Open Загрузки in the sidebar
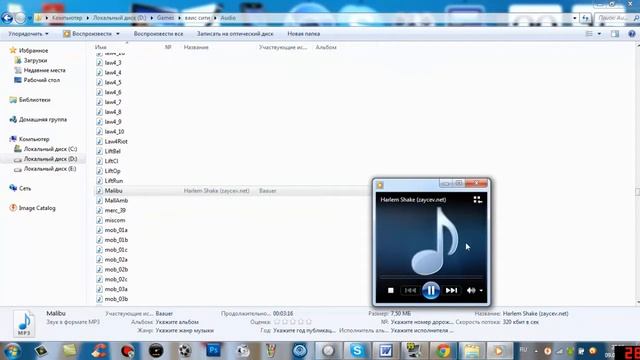 35,60
